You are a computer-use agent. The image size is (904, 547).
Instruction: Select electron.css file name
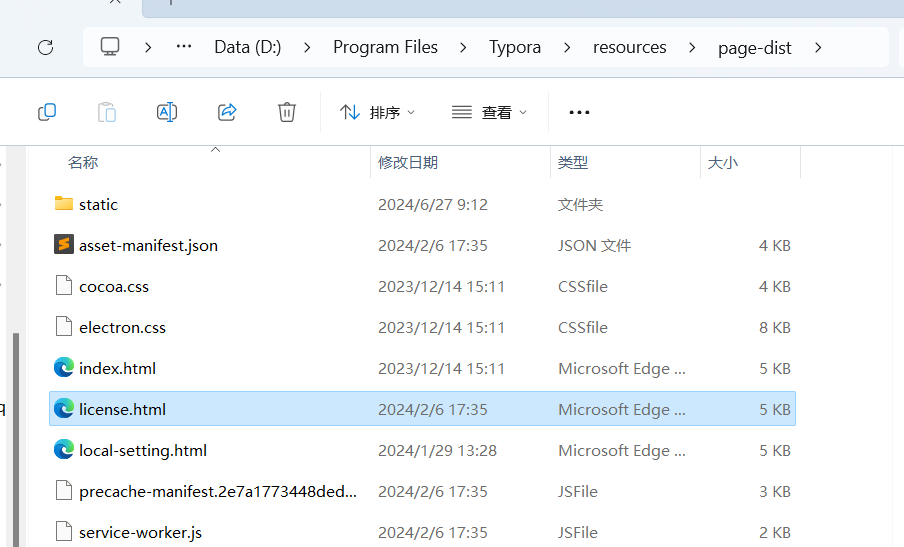(122, 327)
